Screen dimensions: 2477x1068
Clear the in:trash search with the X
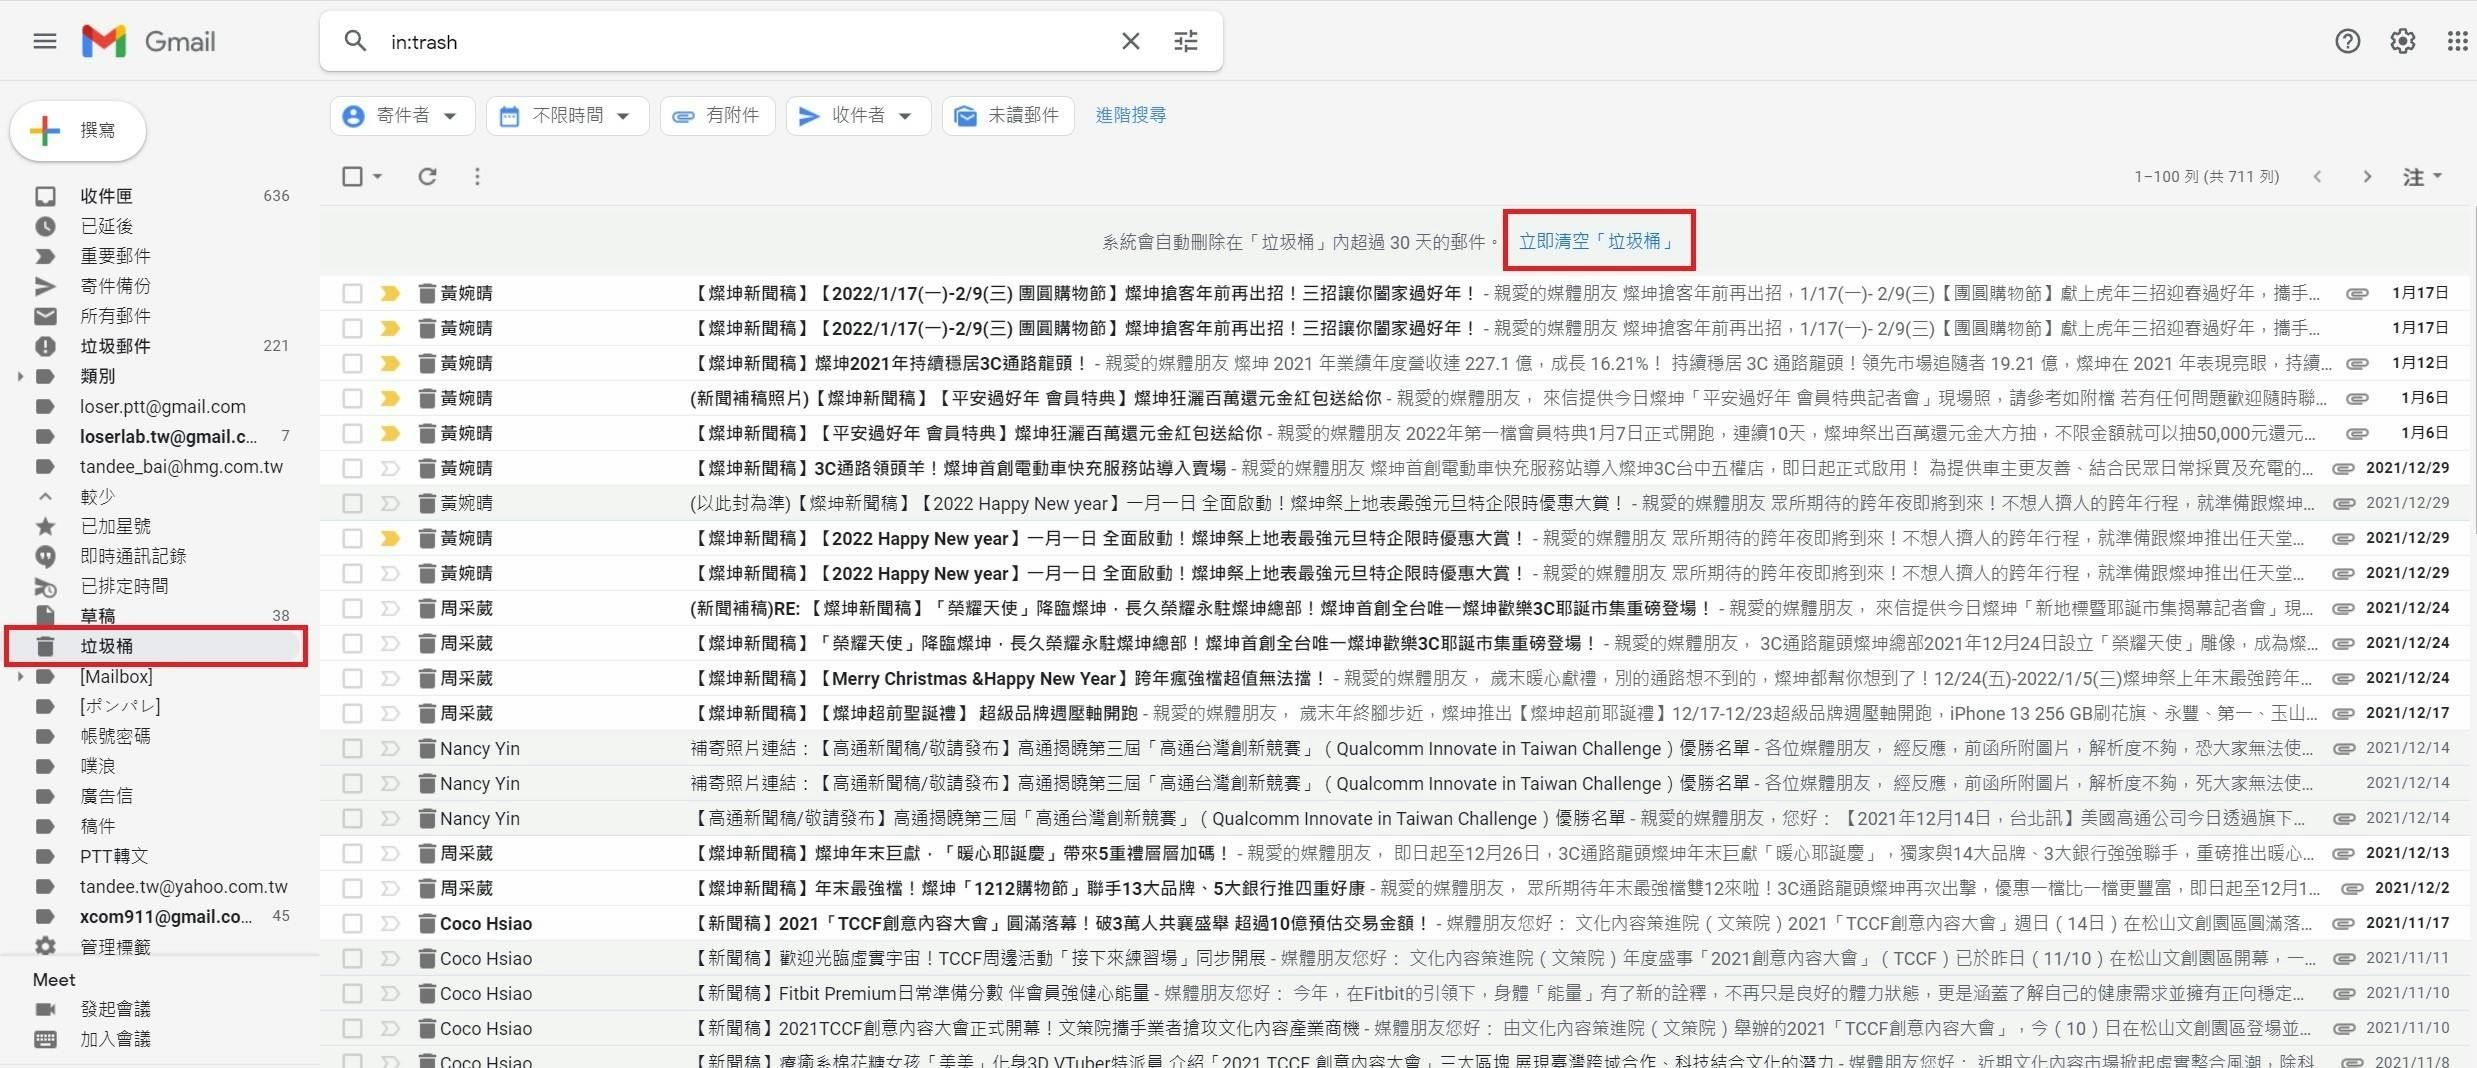tap(1130, 41)
